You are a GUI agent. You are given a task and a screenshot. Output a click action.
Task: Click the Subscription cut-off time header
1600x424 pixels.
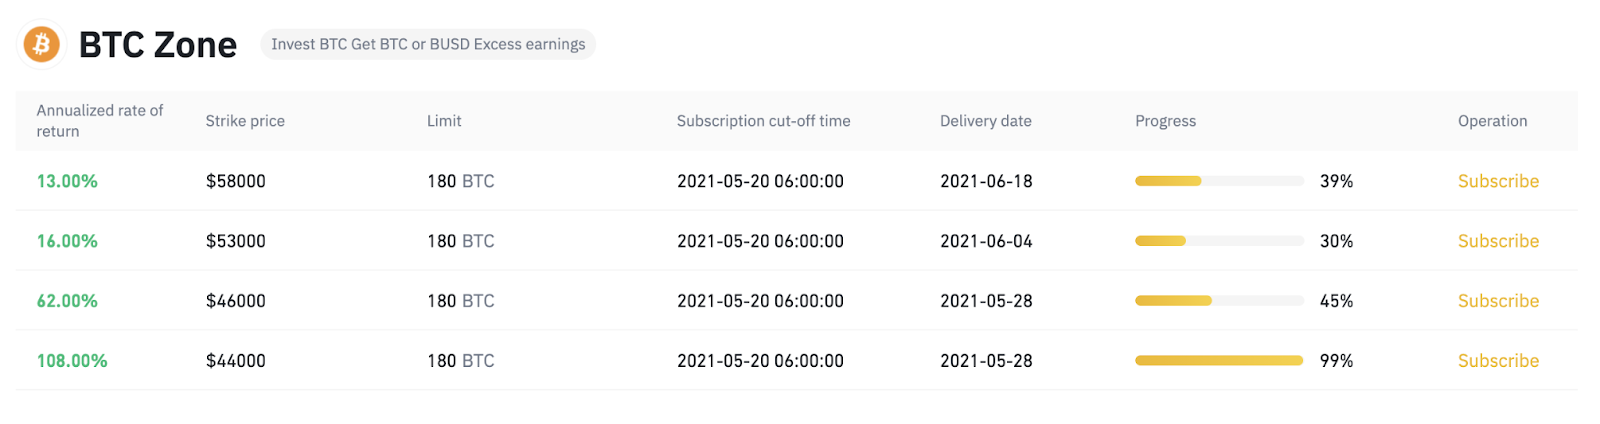763,121
